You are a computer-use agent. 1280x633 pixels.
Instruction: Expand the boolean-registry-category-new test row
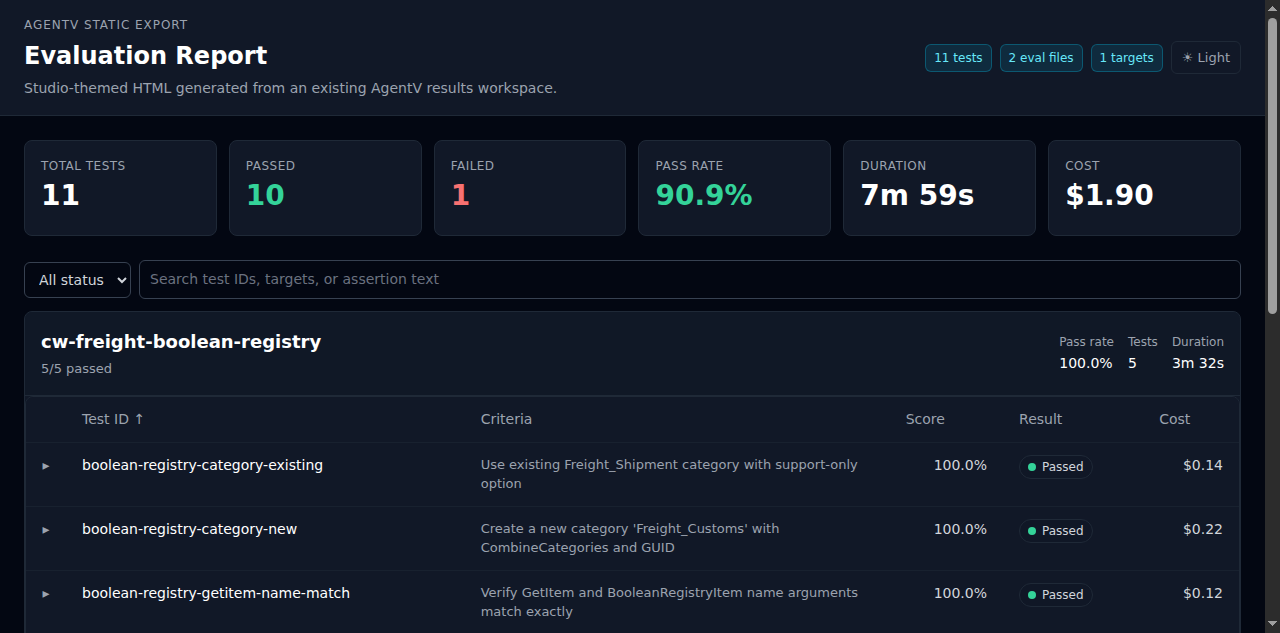click(x=45, y=530)
